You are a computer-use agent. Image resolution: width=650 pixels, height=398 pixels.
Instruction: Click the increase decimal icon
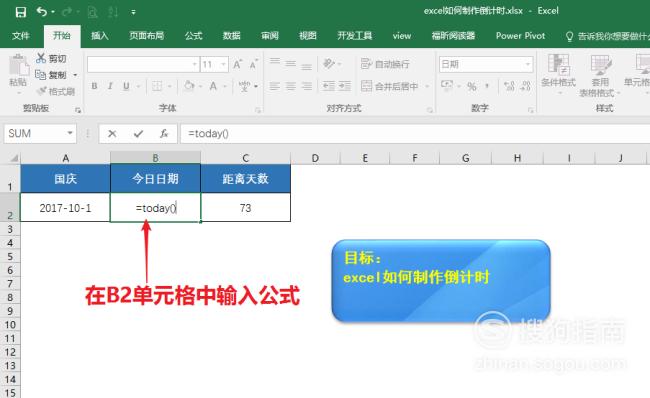[x=509, y=86]
